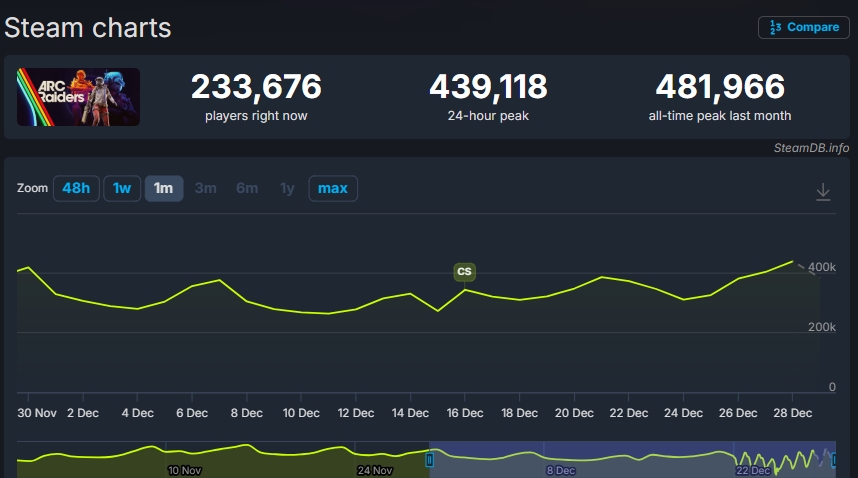
Task: Select the 1m zoom range
Action: pos(164,188)
